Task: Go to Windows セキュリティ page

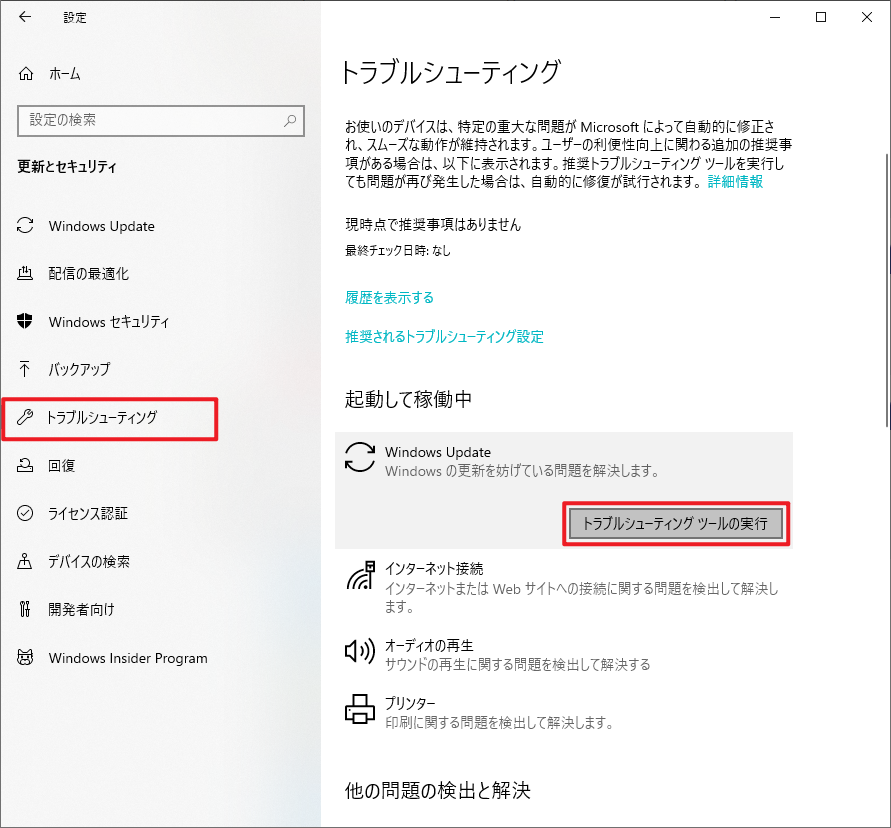Action: pos(109,322)
